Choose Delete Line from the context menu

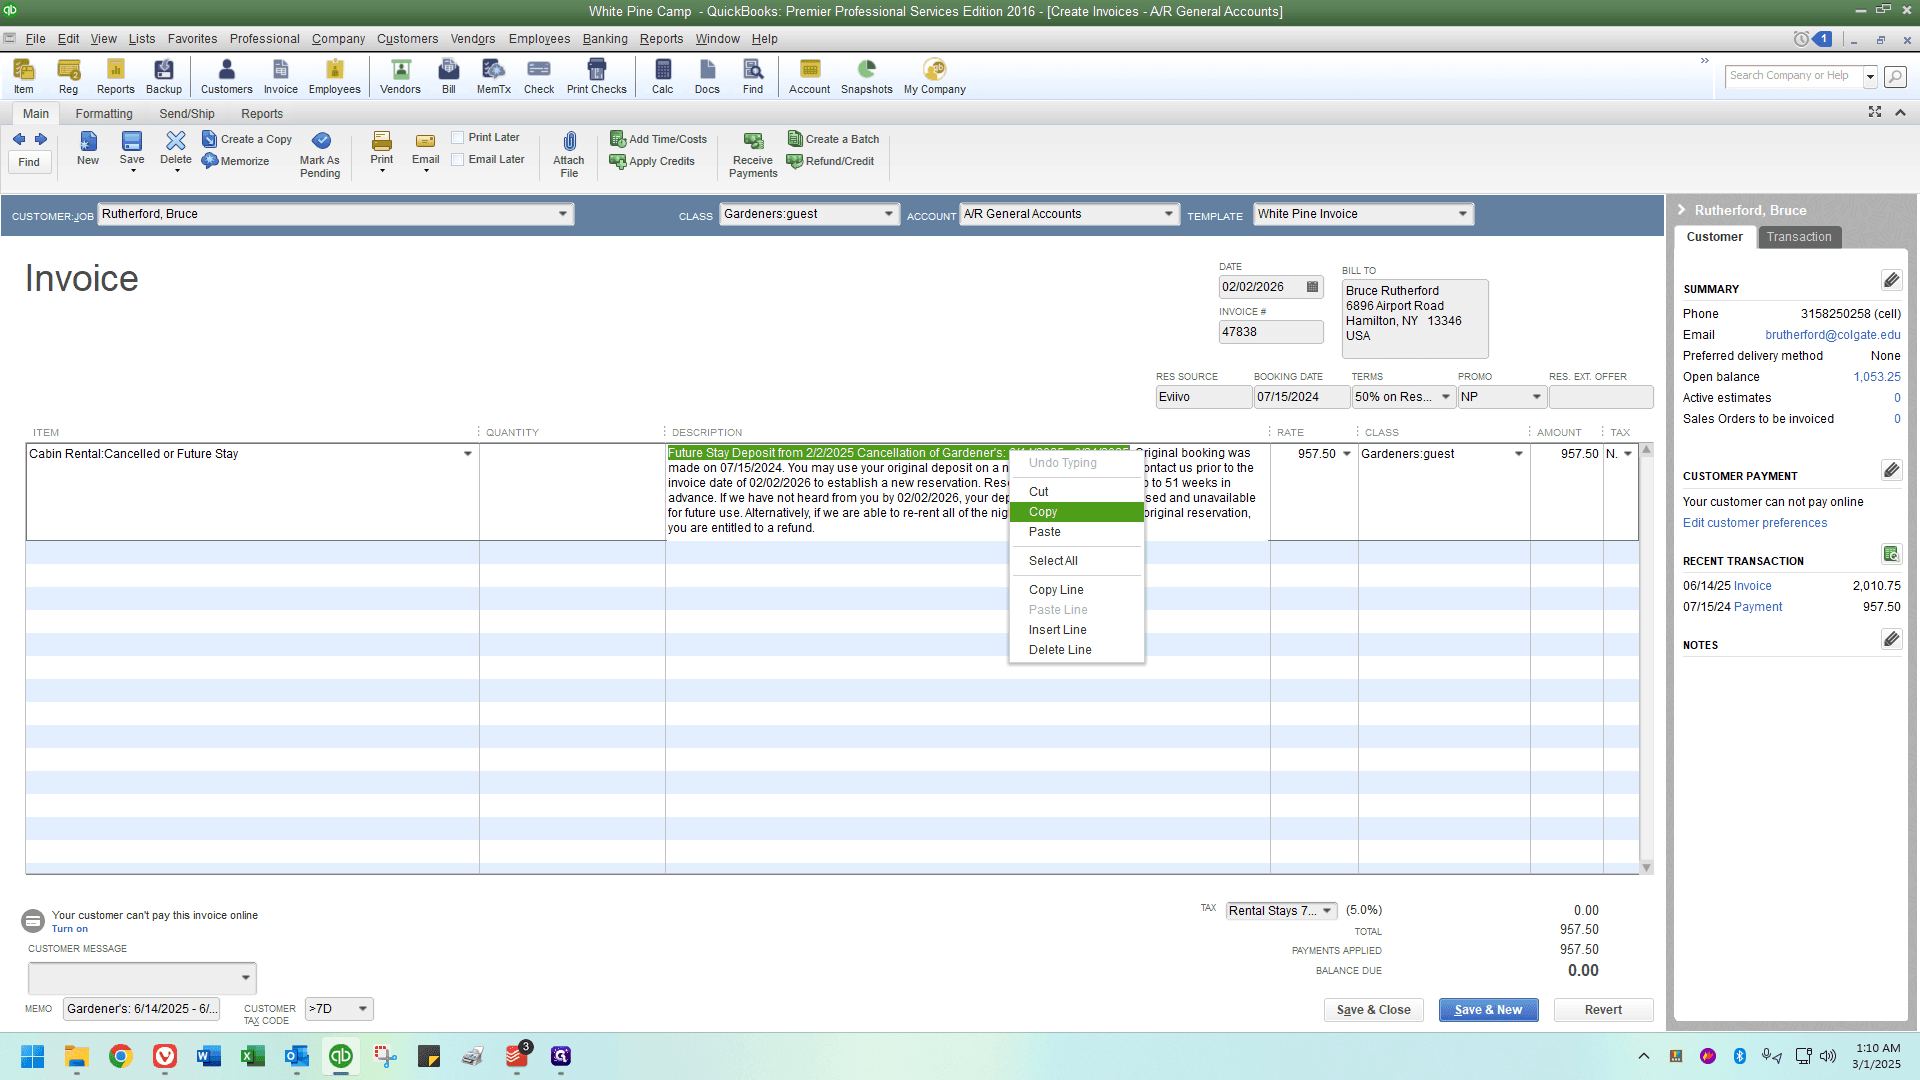click(x=1076, y=650)
